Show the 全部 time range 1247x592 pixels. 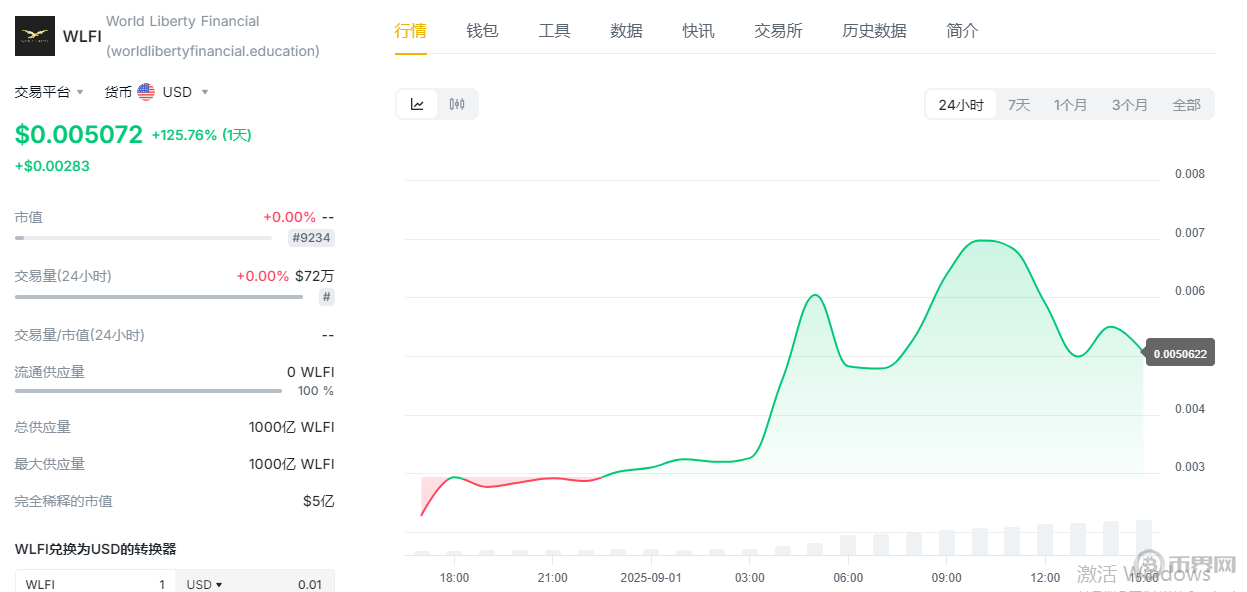click(1186, 105)
